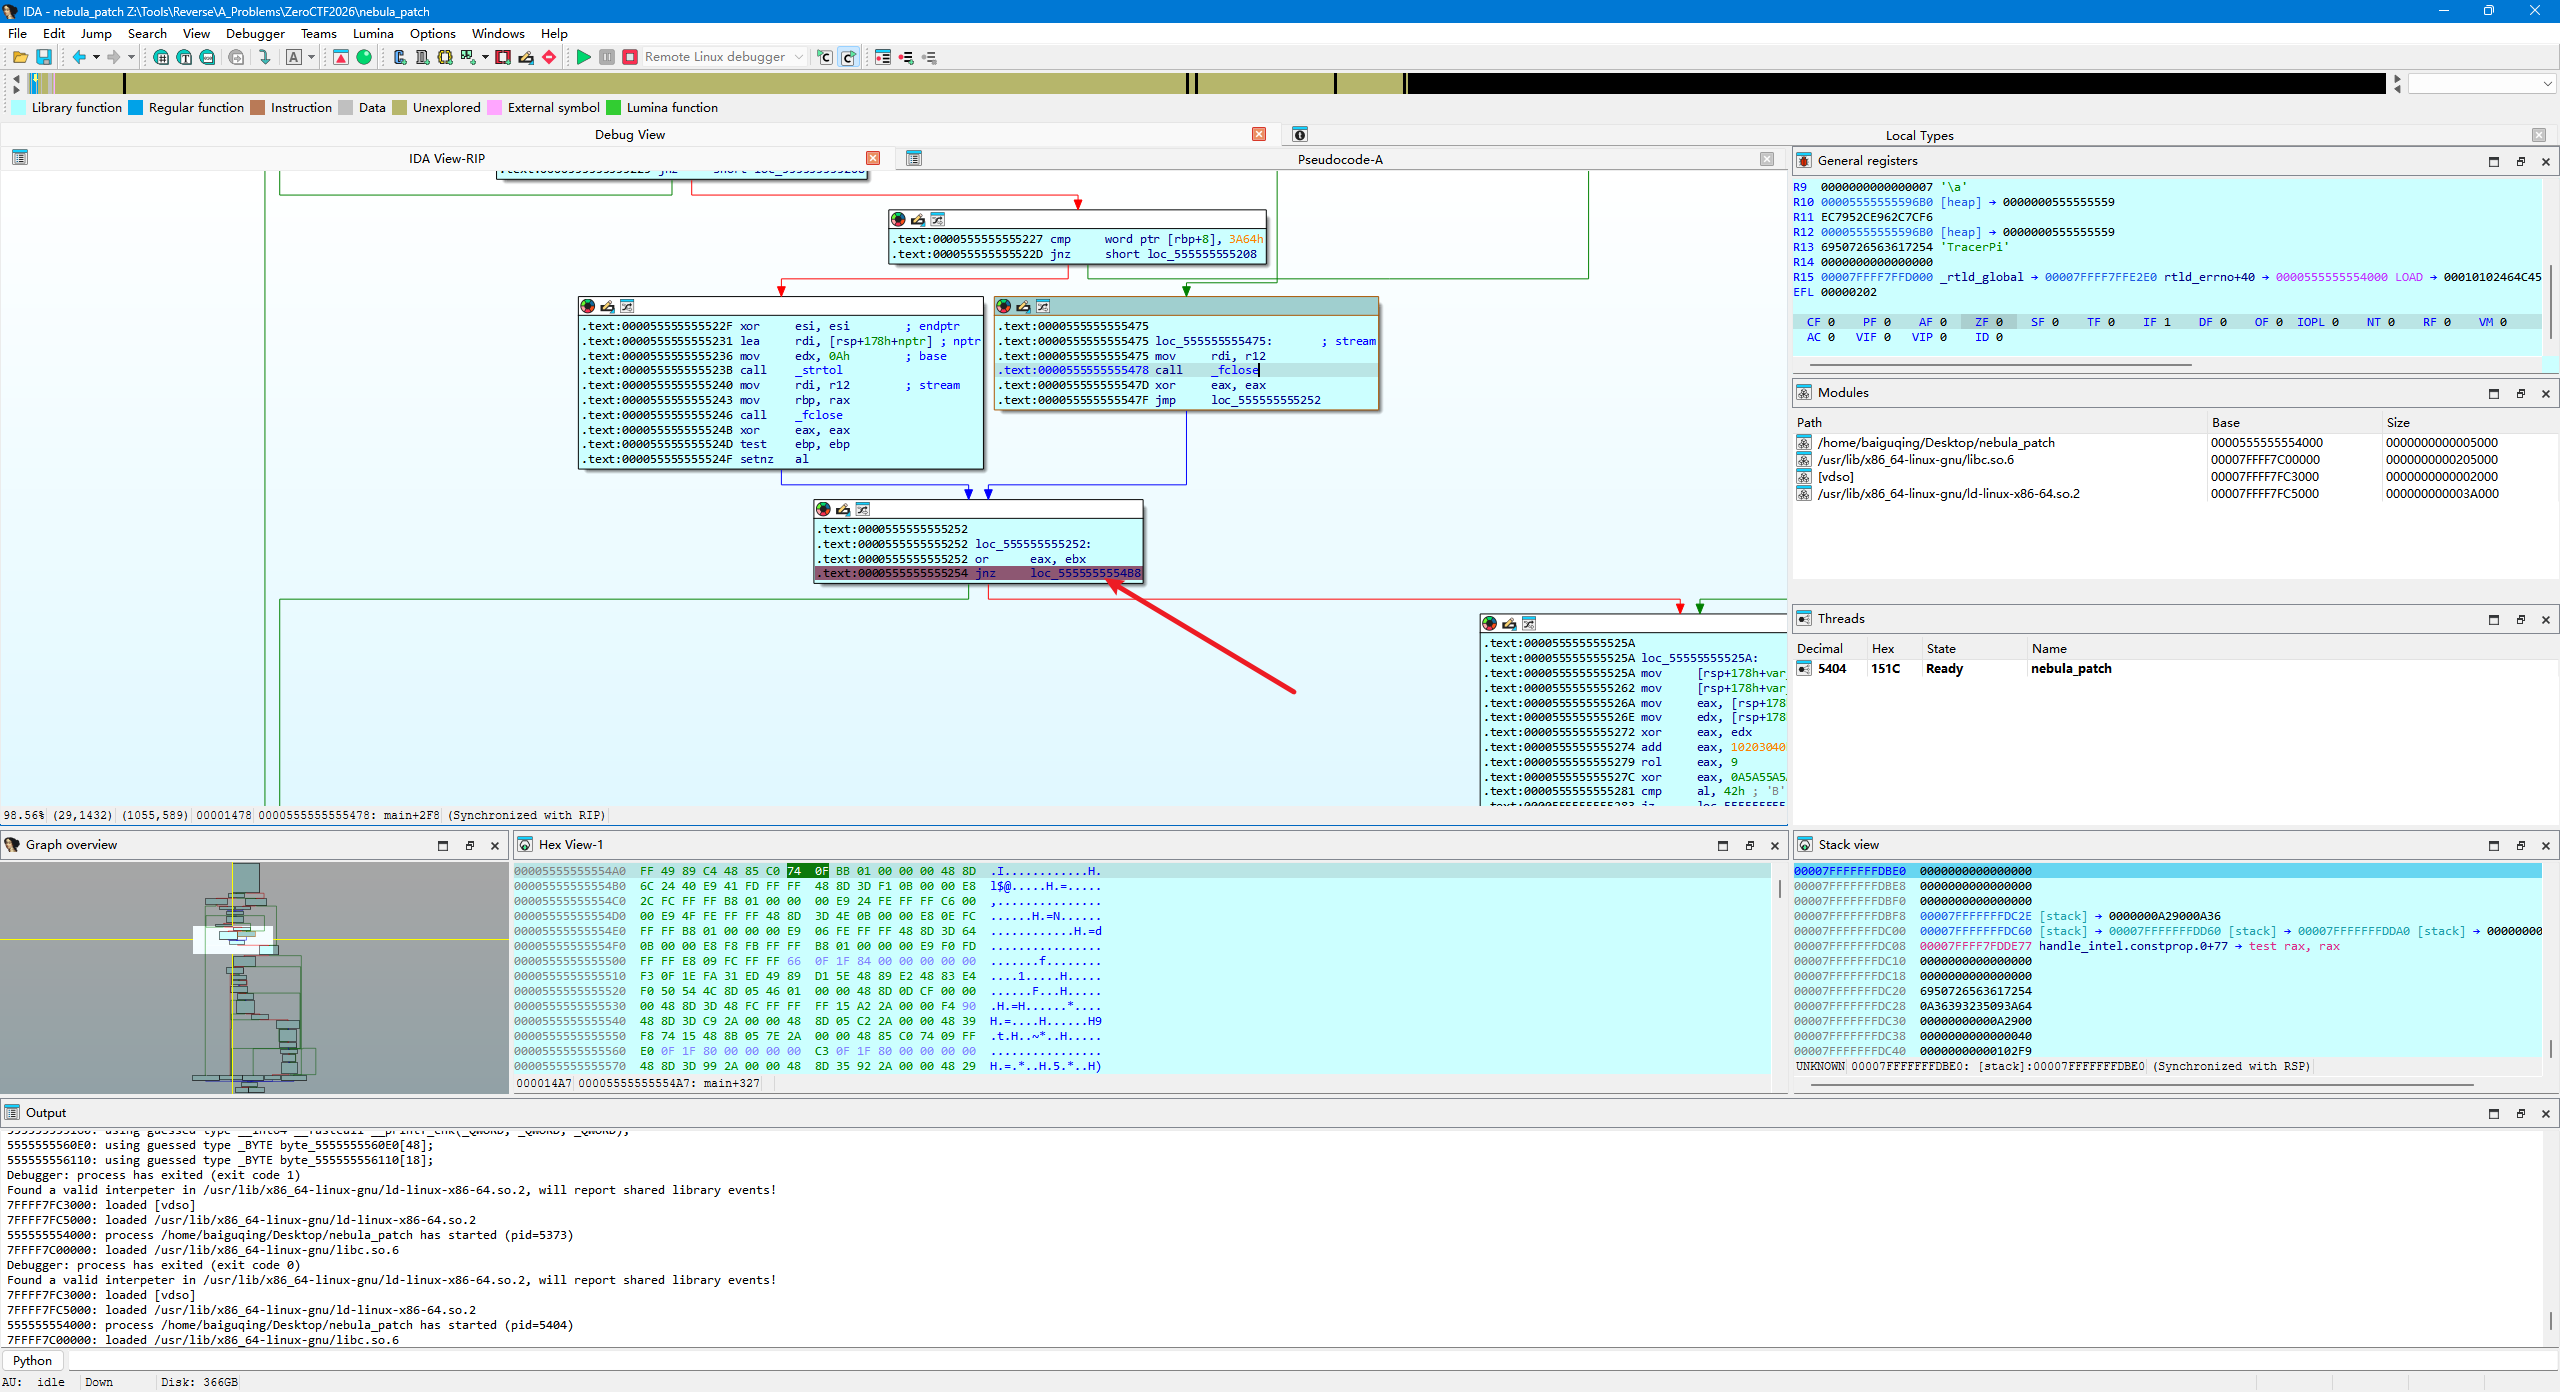Click the red Terminate process stop button
This screenshot has height=1392, width=2560.
point(630,57)
